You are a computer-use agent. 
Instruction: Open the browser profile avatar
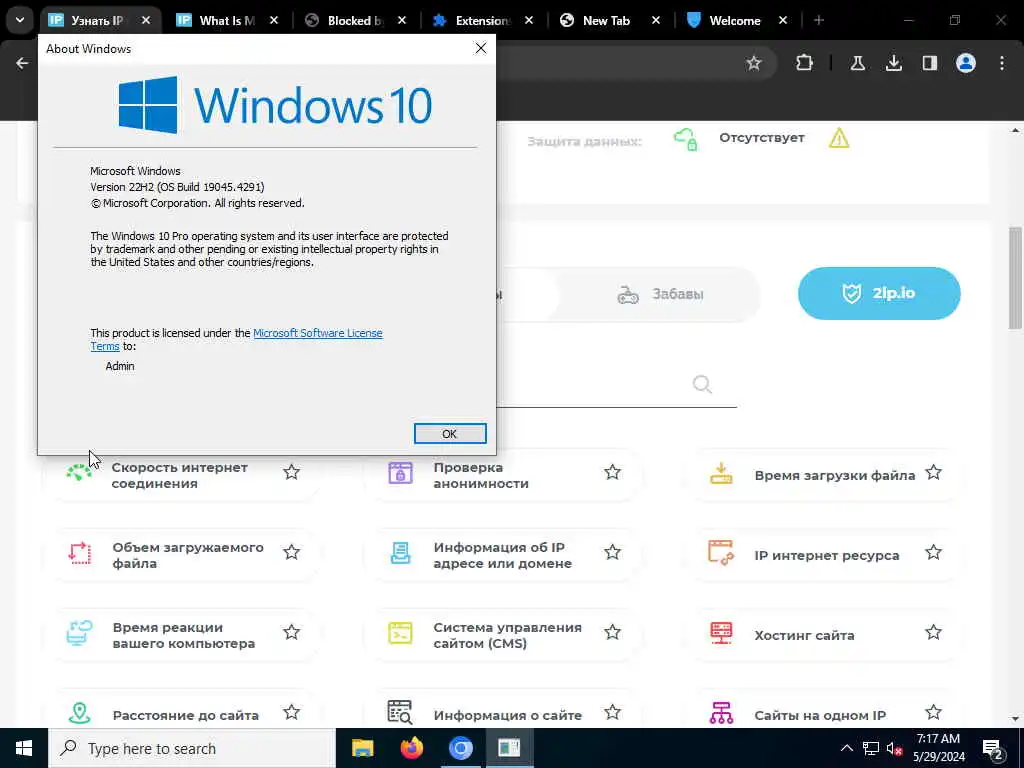[966, 63]
